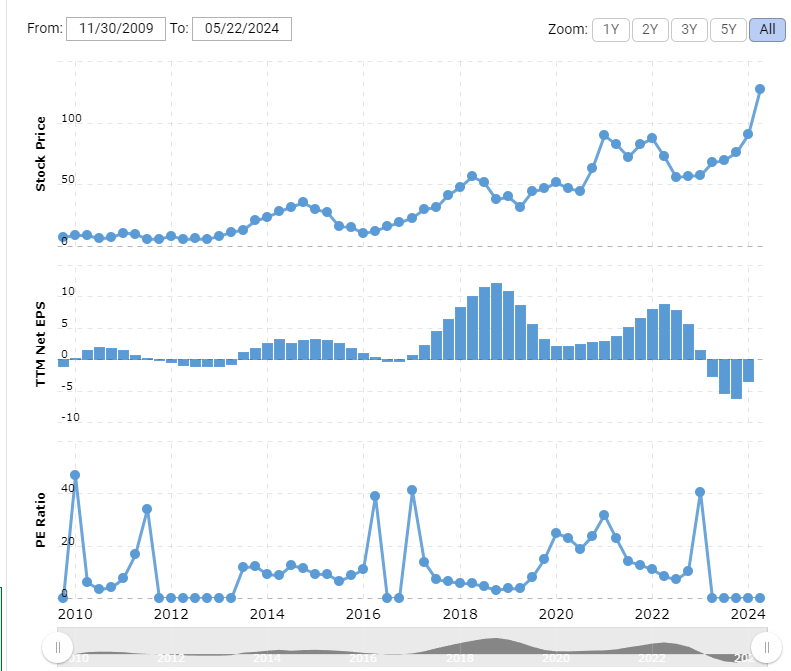Image resolution: width=791 pixels, height=671 pixels.
Task: Click the From date input field
Action: coord(116,29)
